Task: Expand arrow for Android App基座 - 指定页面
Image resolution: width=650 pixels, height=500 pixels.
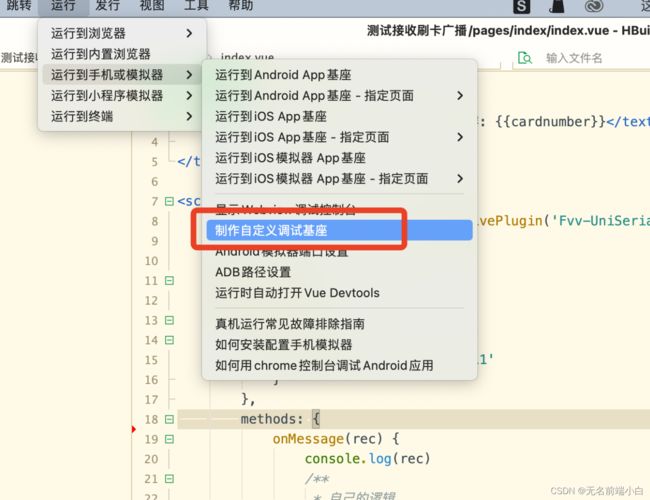Action: point(460,95)
